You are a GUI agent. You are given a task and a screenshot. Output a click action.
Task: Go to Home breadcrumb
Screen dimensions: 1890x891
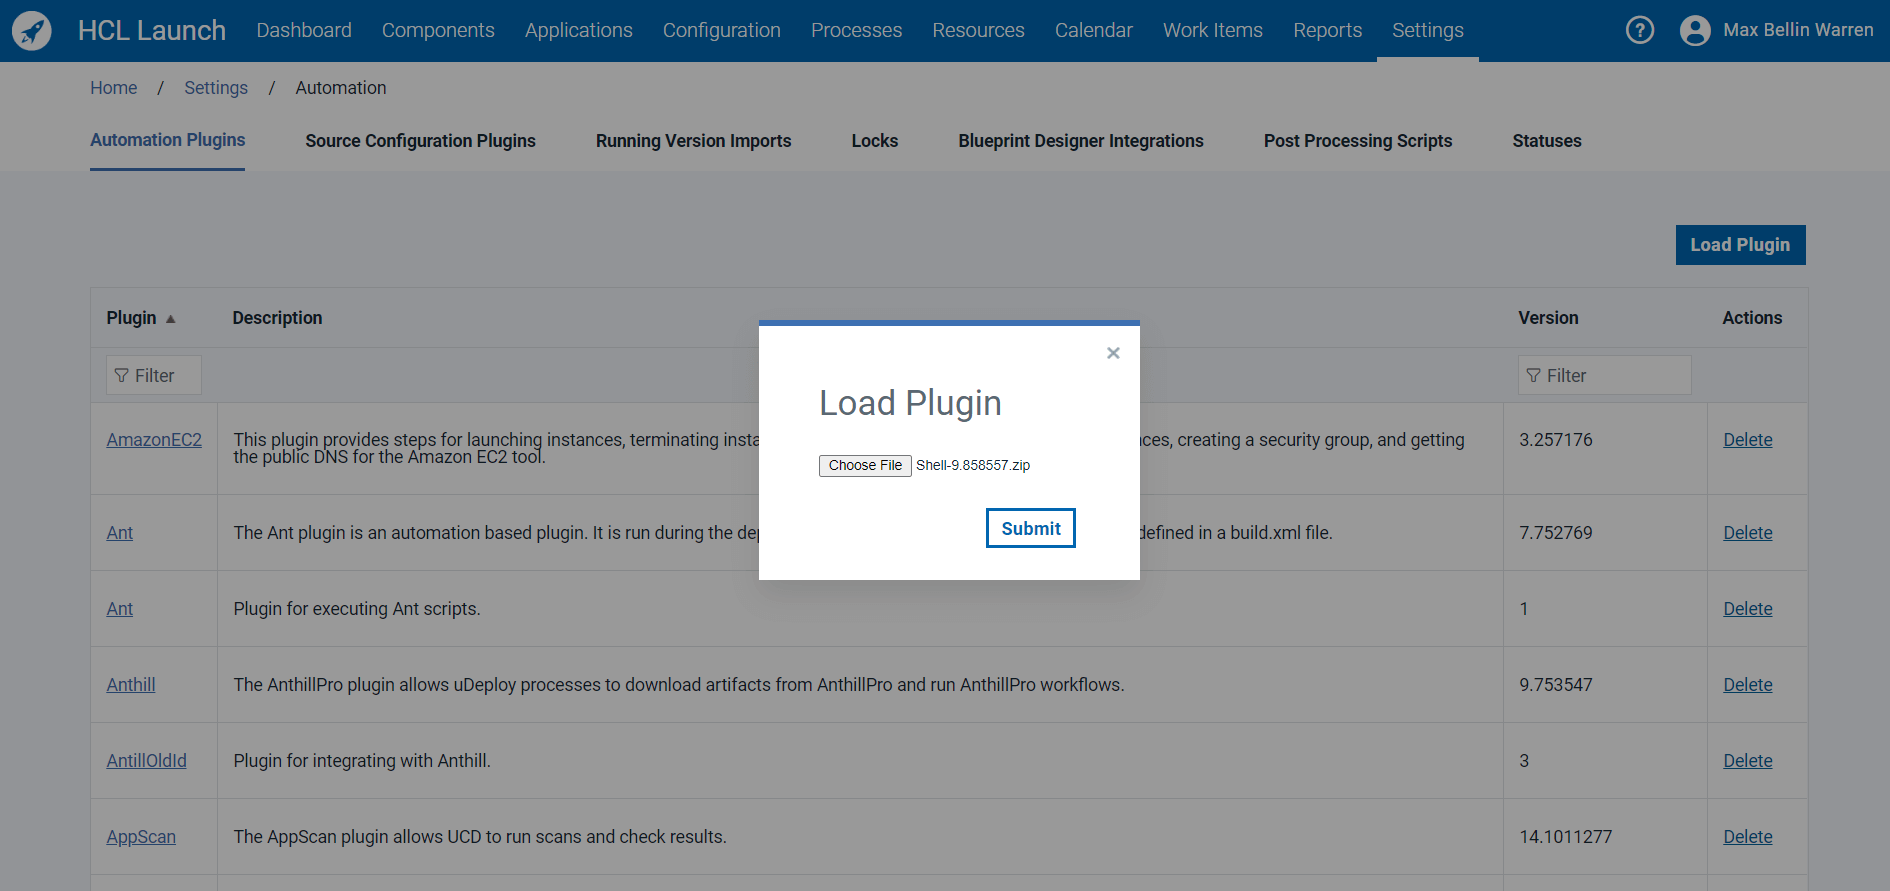pos(114,88)
